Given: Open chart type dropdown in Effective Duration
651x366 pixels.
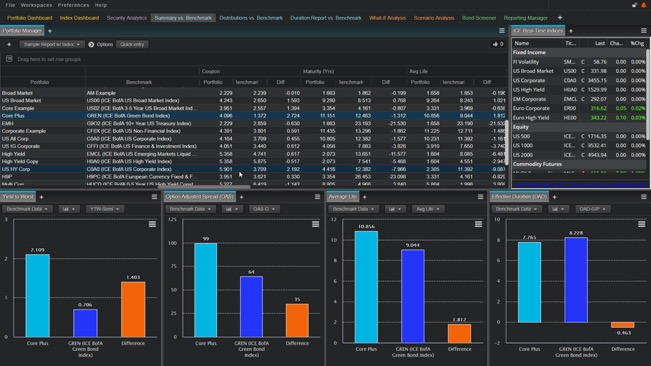Looking at the screenshot, I should [558, 209].
